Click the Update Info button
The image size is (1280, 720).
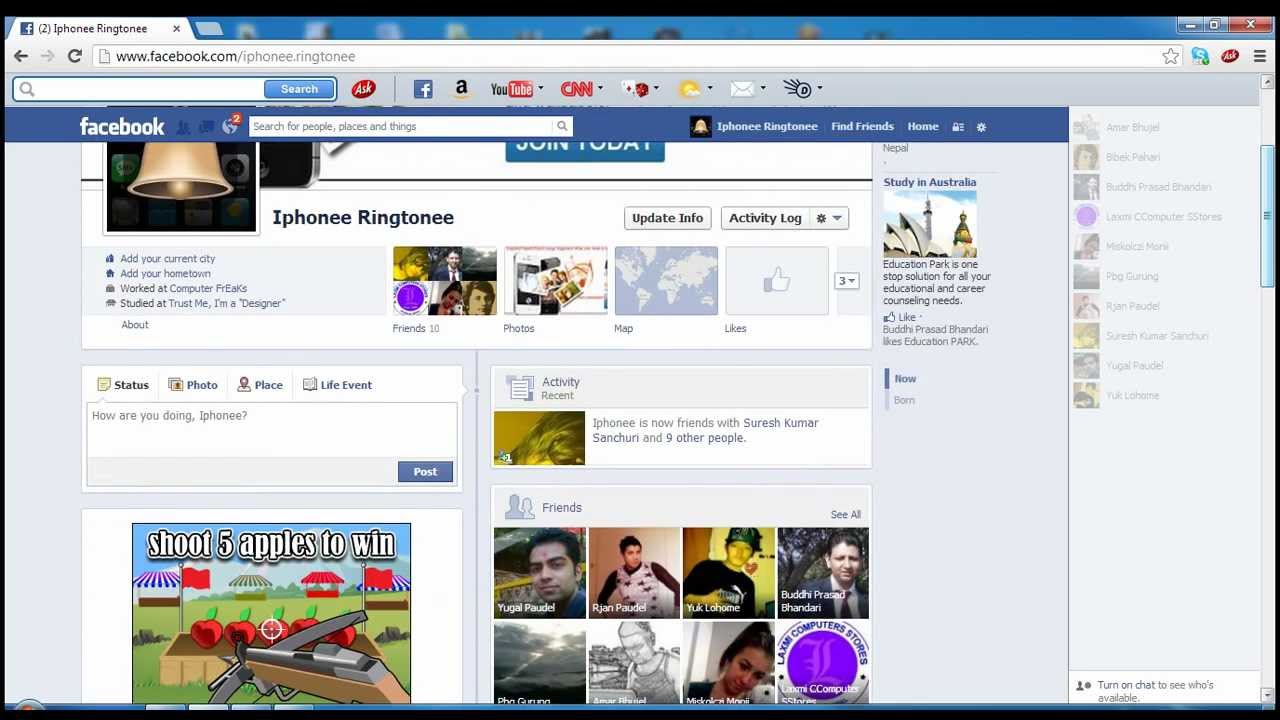click(x=667, y=218)
